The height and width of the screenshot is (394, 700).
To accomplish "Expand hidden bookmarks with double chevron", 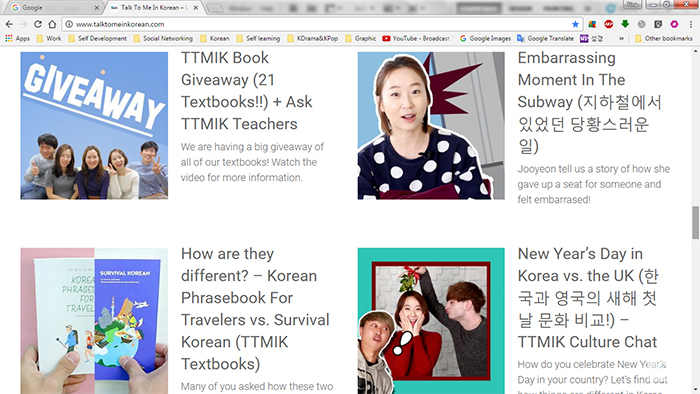I will (621, 38).
